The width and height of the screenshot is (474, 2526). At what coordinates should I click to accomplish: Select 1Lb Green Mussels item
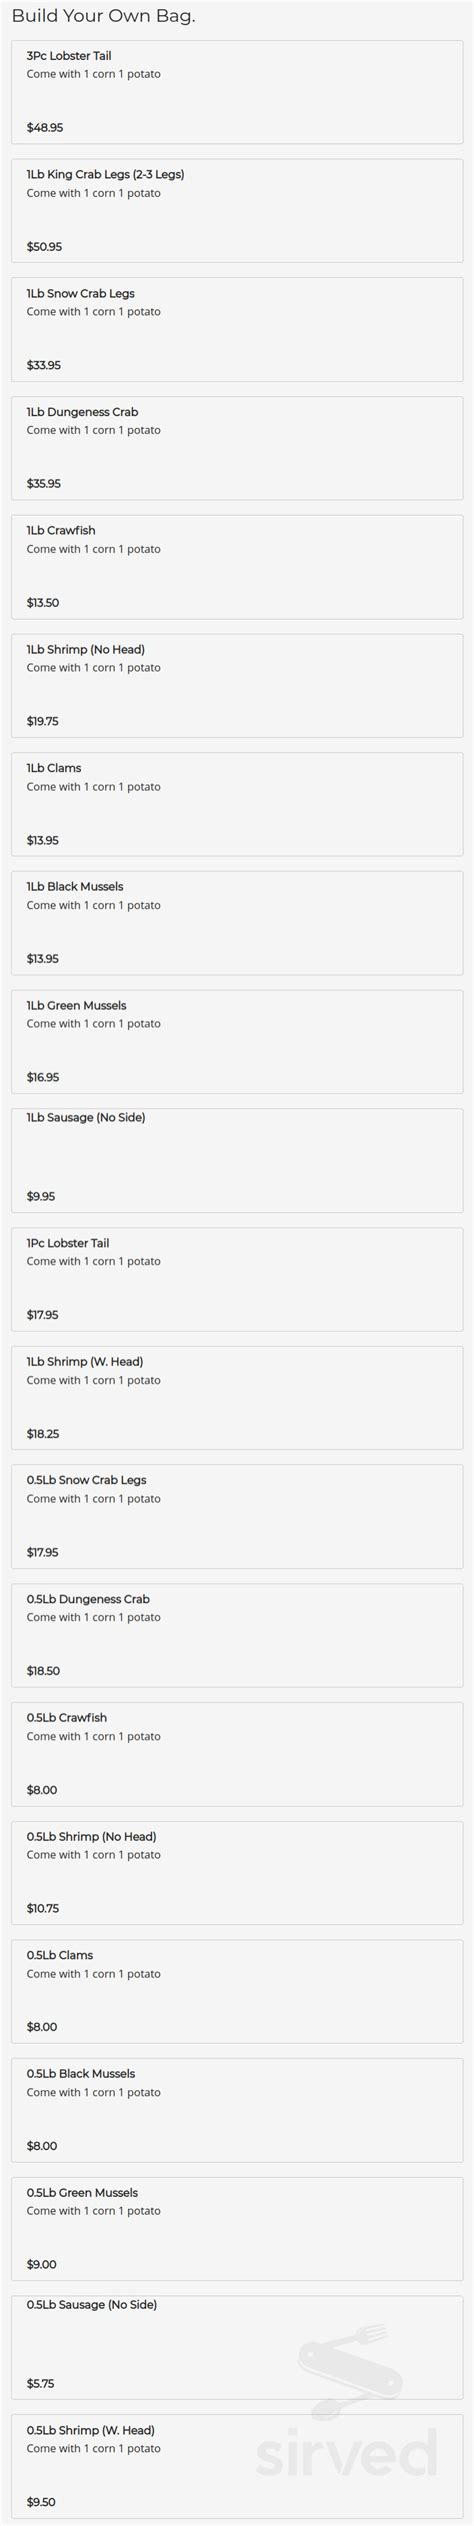[x=237, y=1042]
